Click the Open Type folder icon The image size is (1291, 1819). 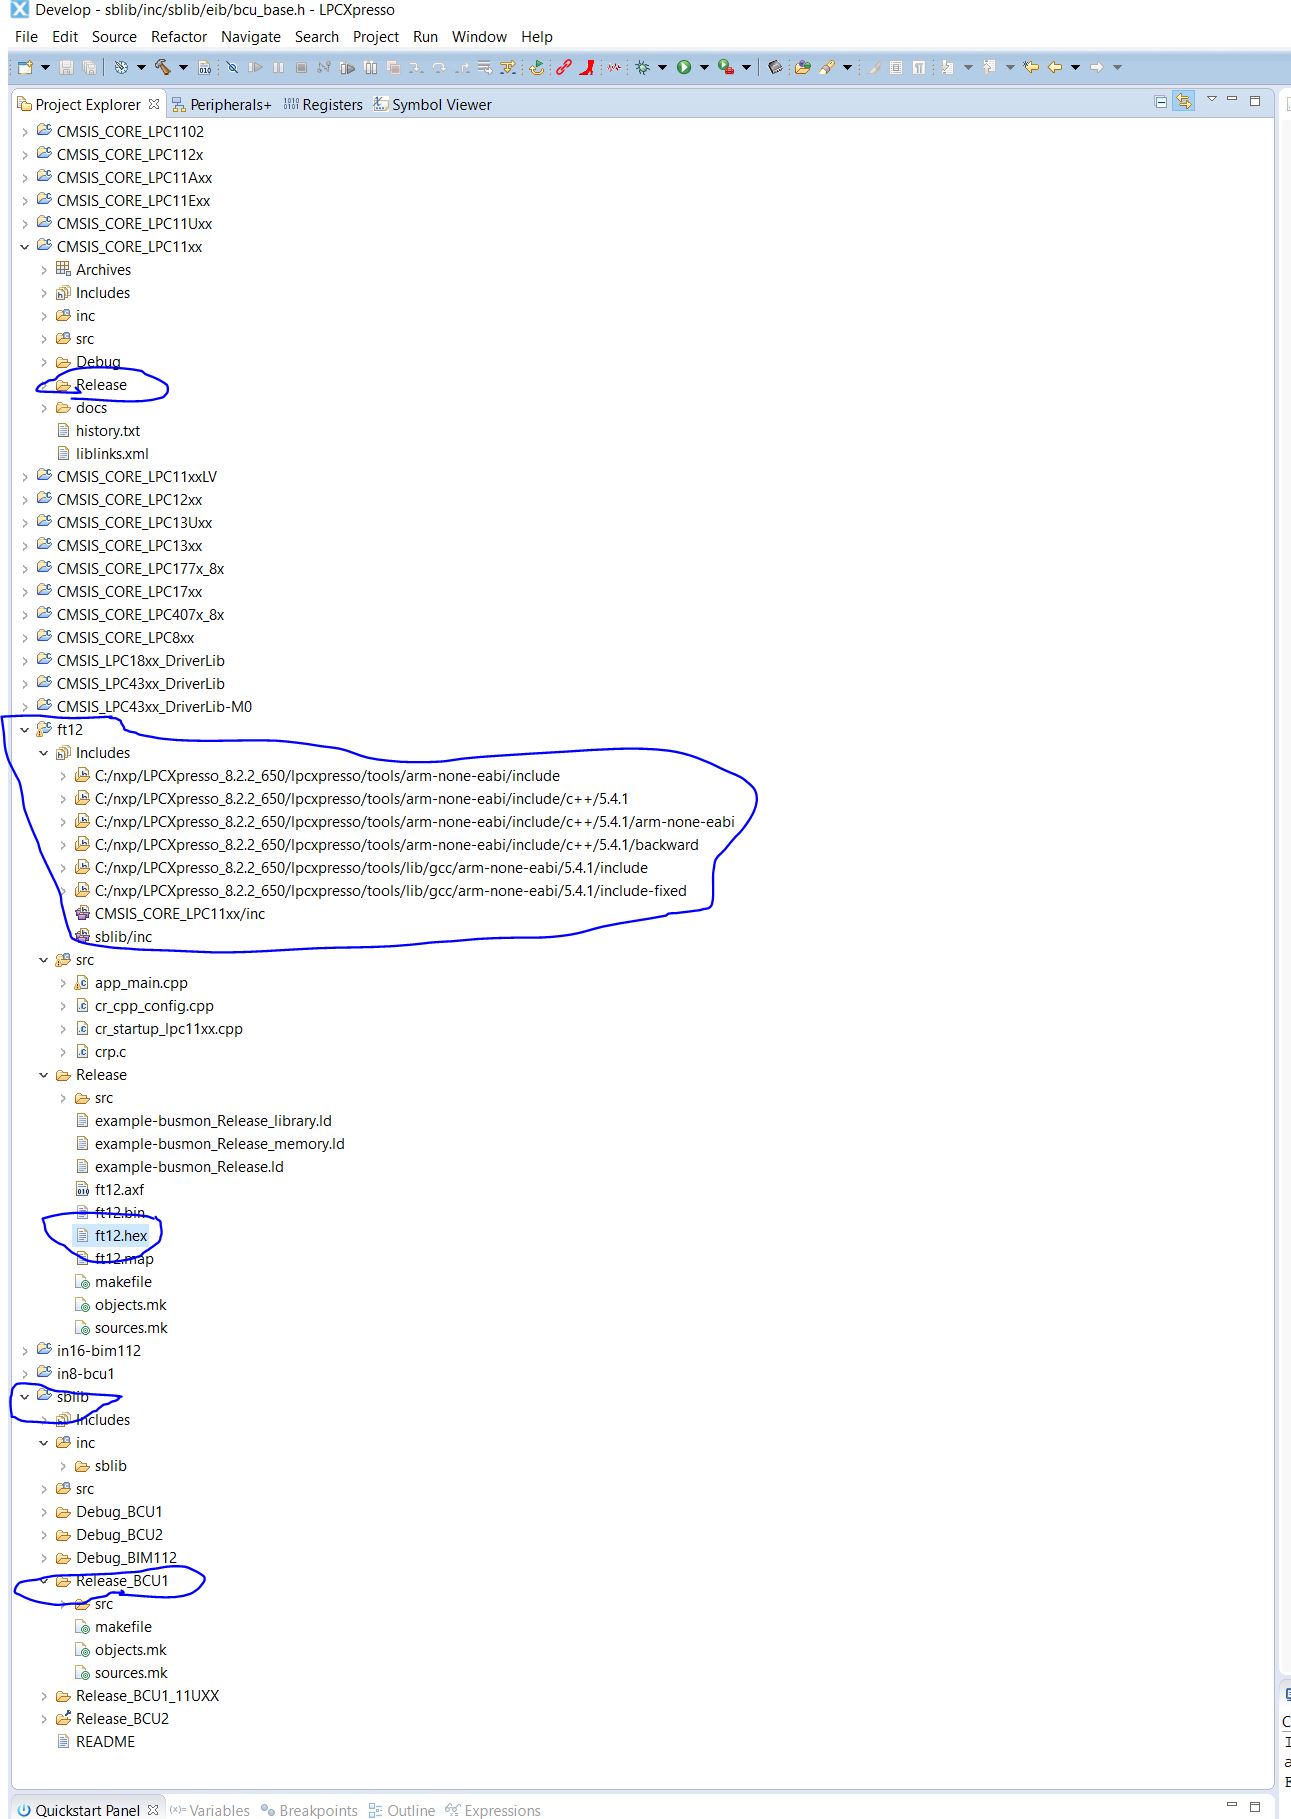(x=802, y=67)
